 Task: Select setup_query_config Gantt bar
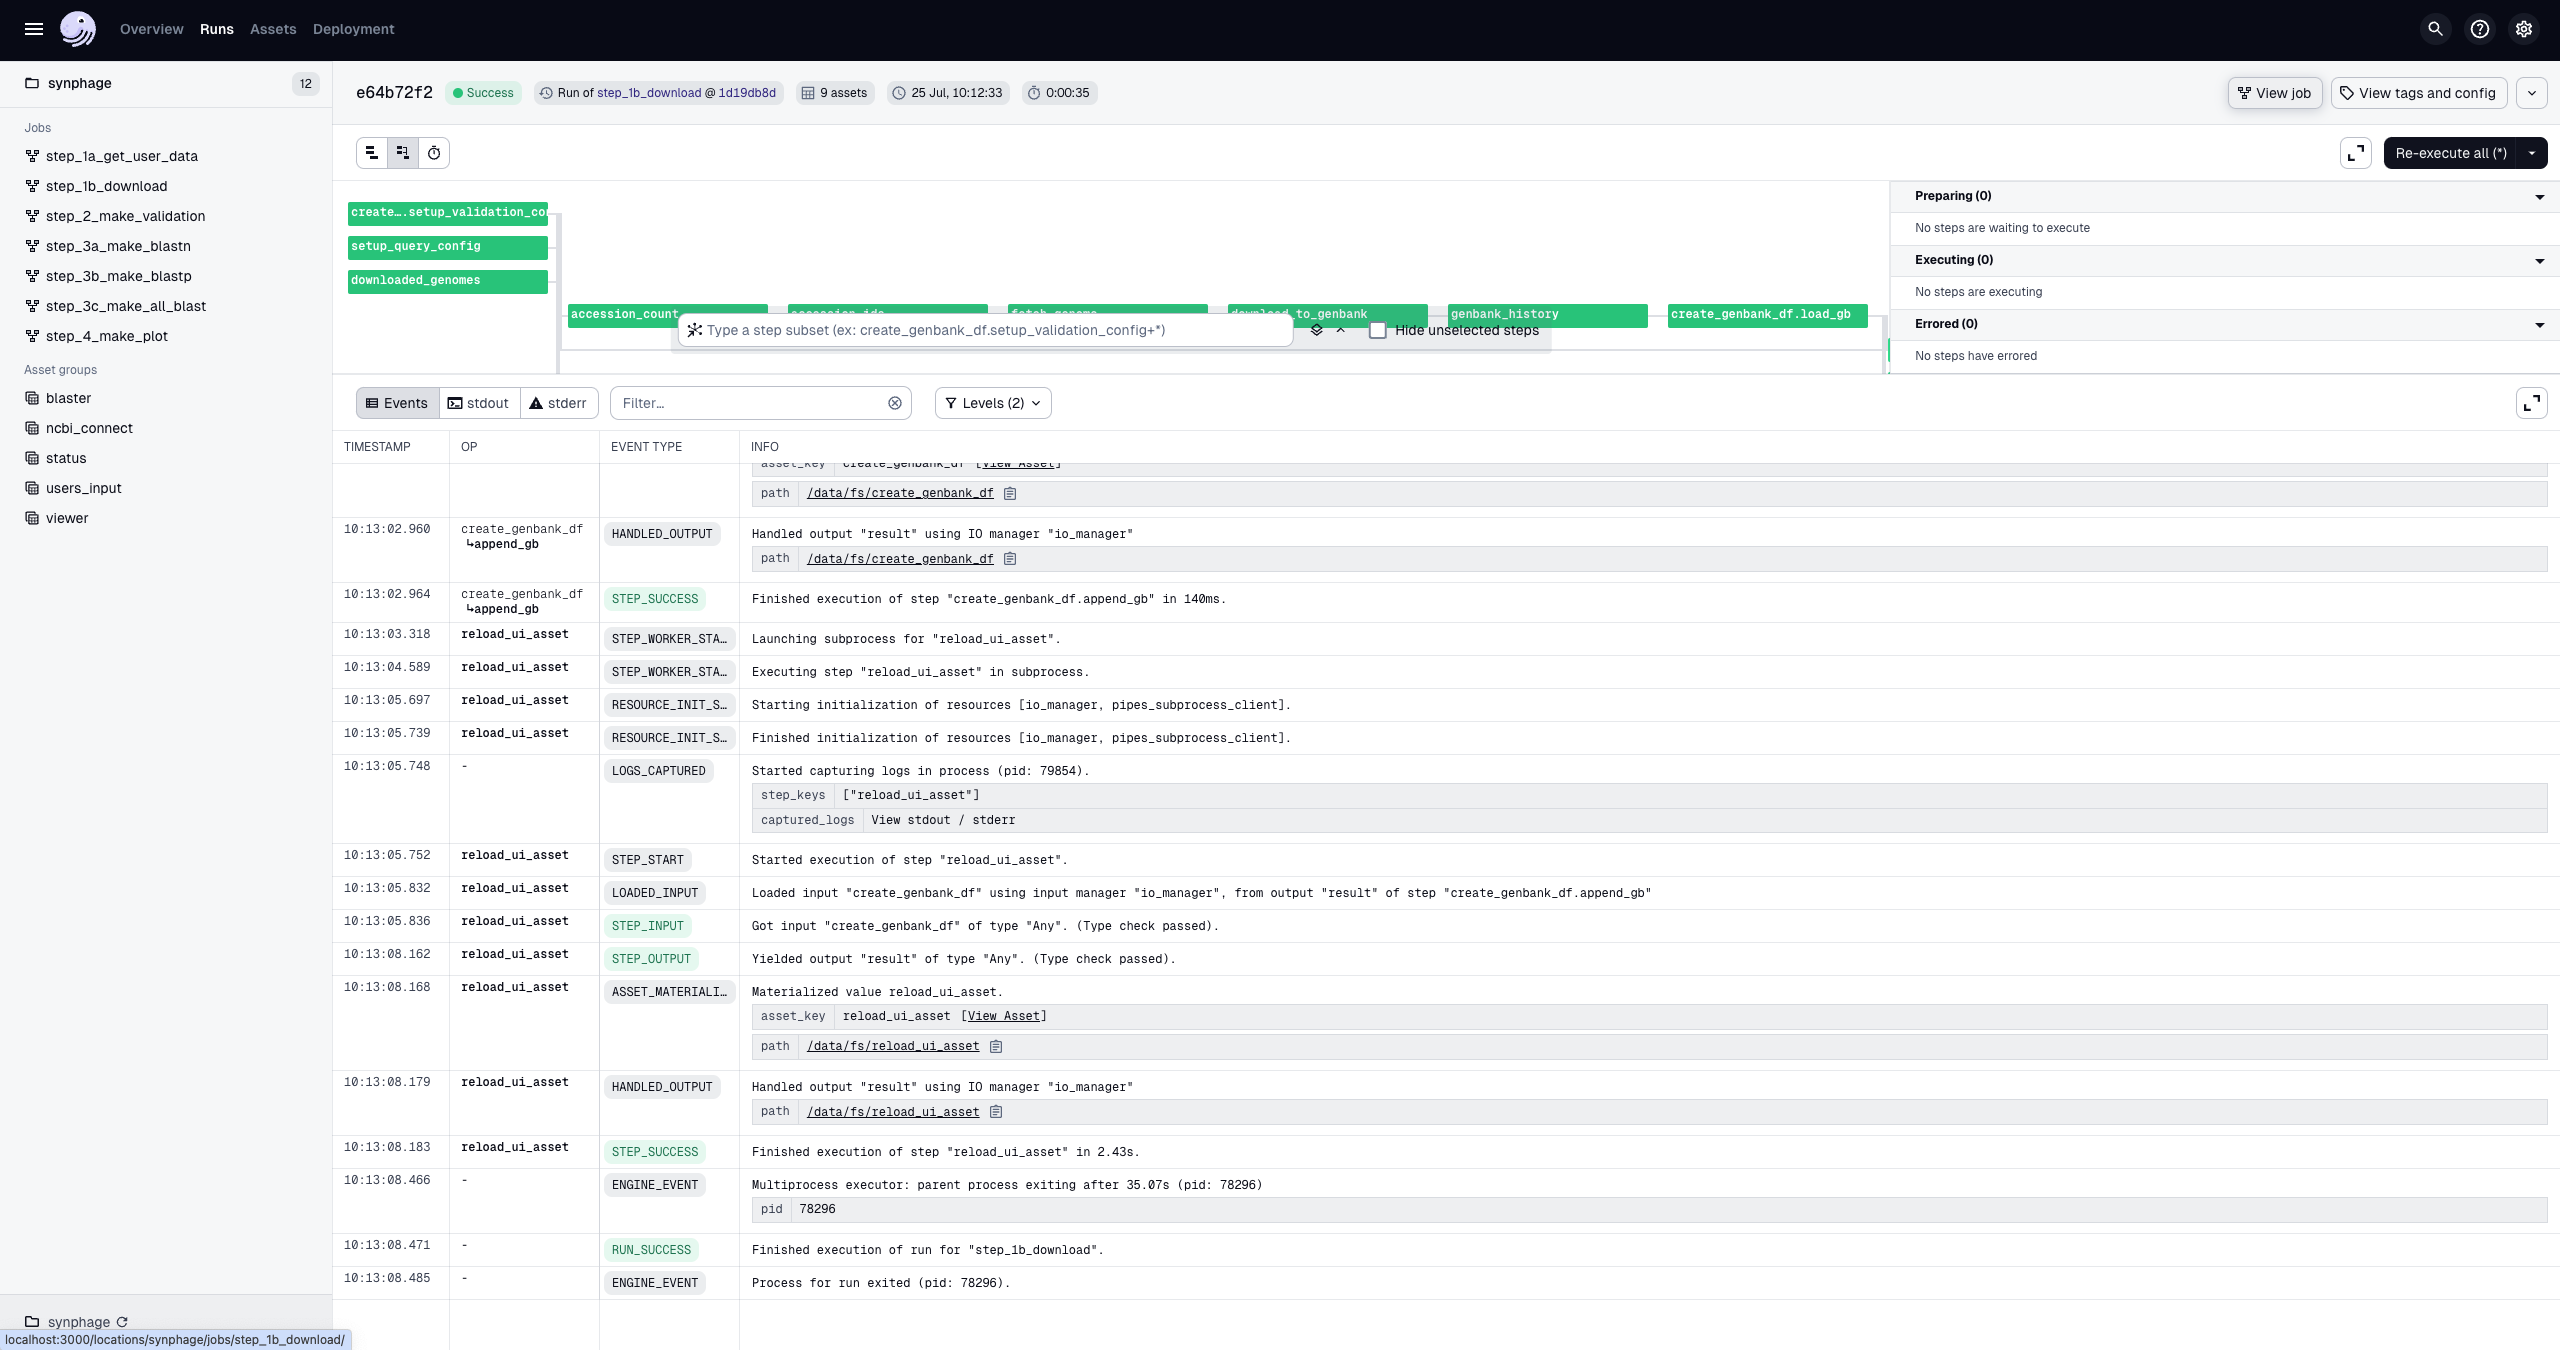(x=447, y=247)
